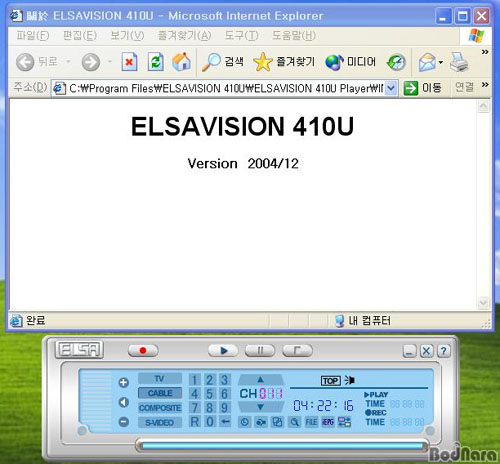
Task: Click the R recall key on keypad
Action: [x=195, y=422]
